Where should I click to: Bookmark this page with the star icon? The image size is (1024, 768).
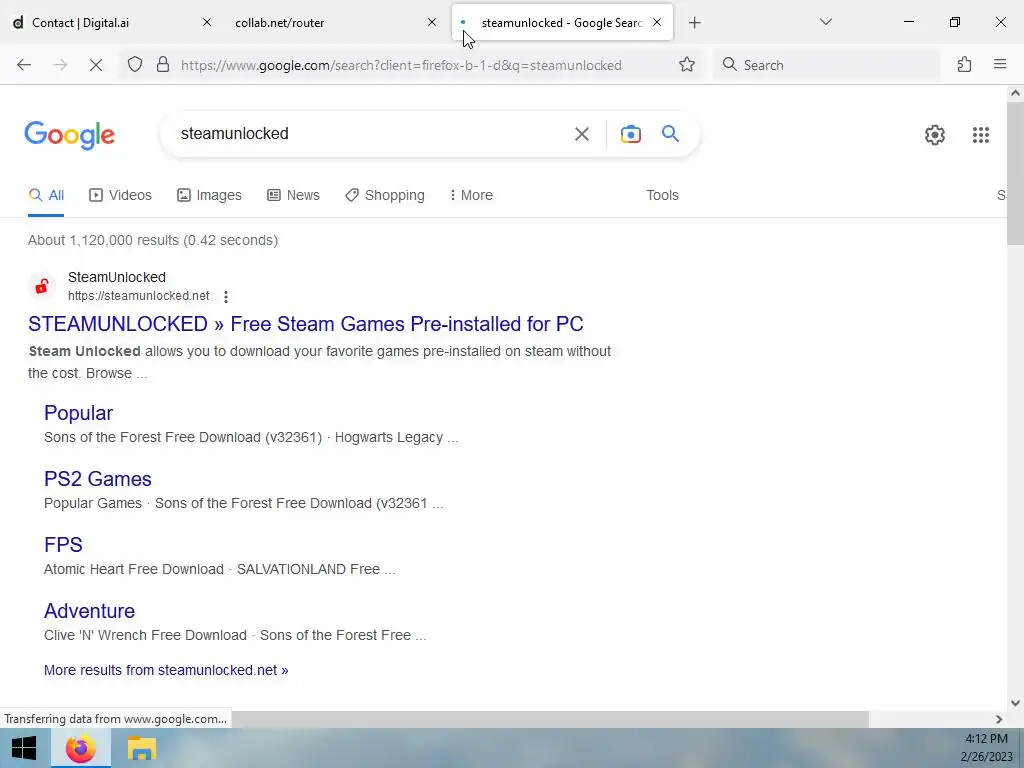pos(686,65)
